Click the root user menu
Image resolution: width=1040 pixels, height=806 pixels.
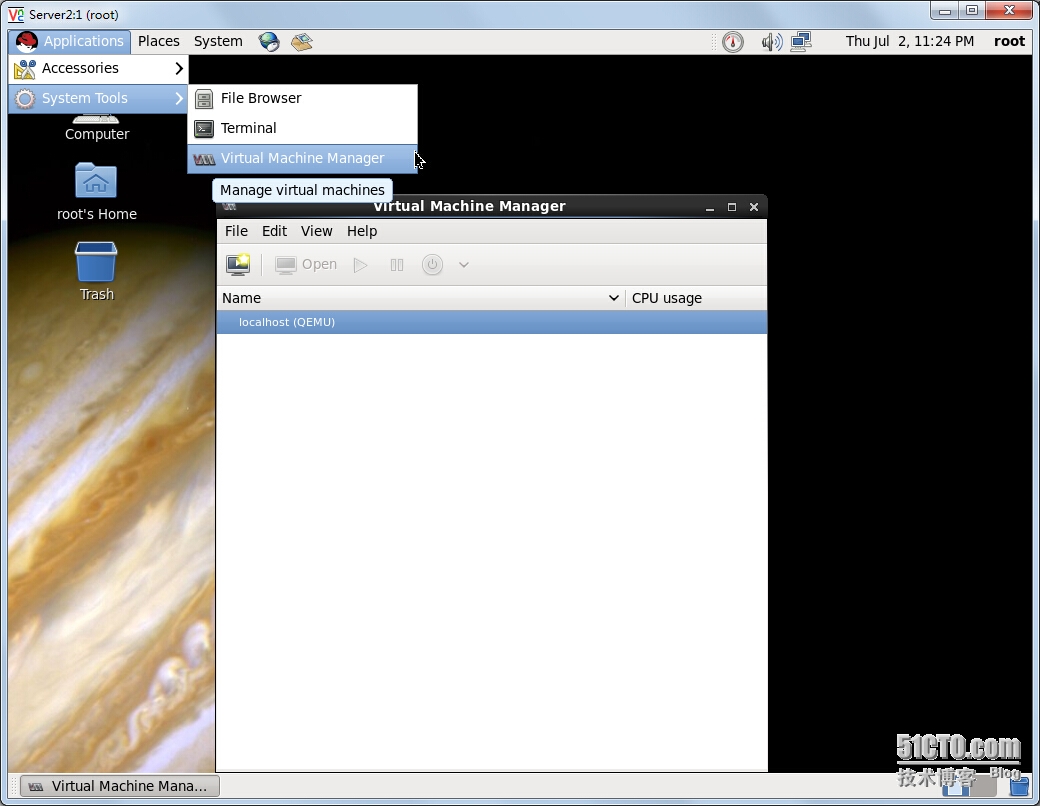click(1009, 41)
